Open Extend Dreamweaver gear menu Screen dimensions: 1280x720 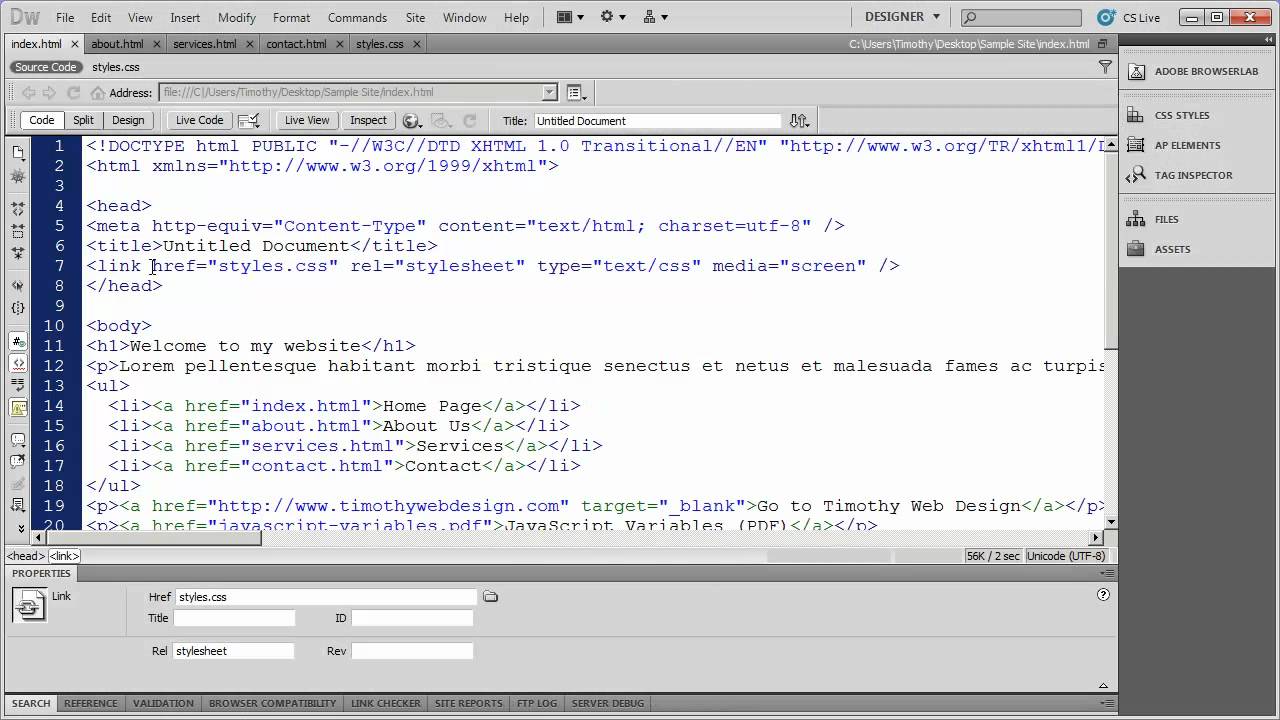[612, 17]
